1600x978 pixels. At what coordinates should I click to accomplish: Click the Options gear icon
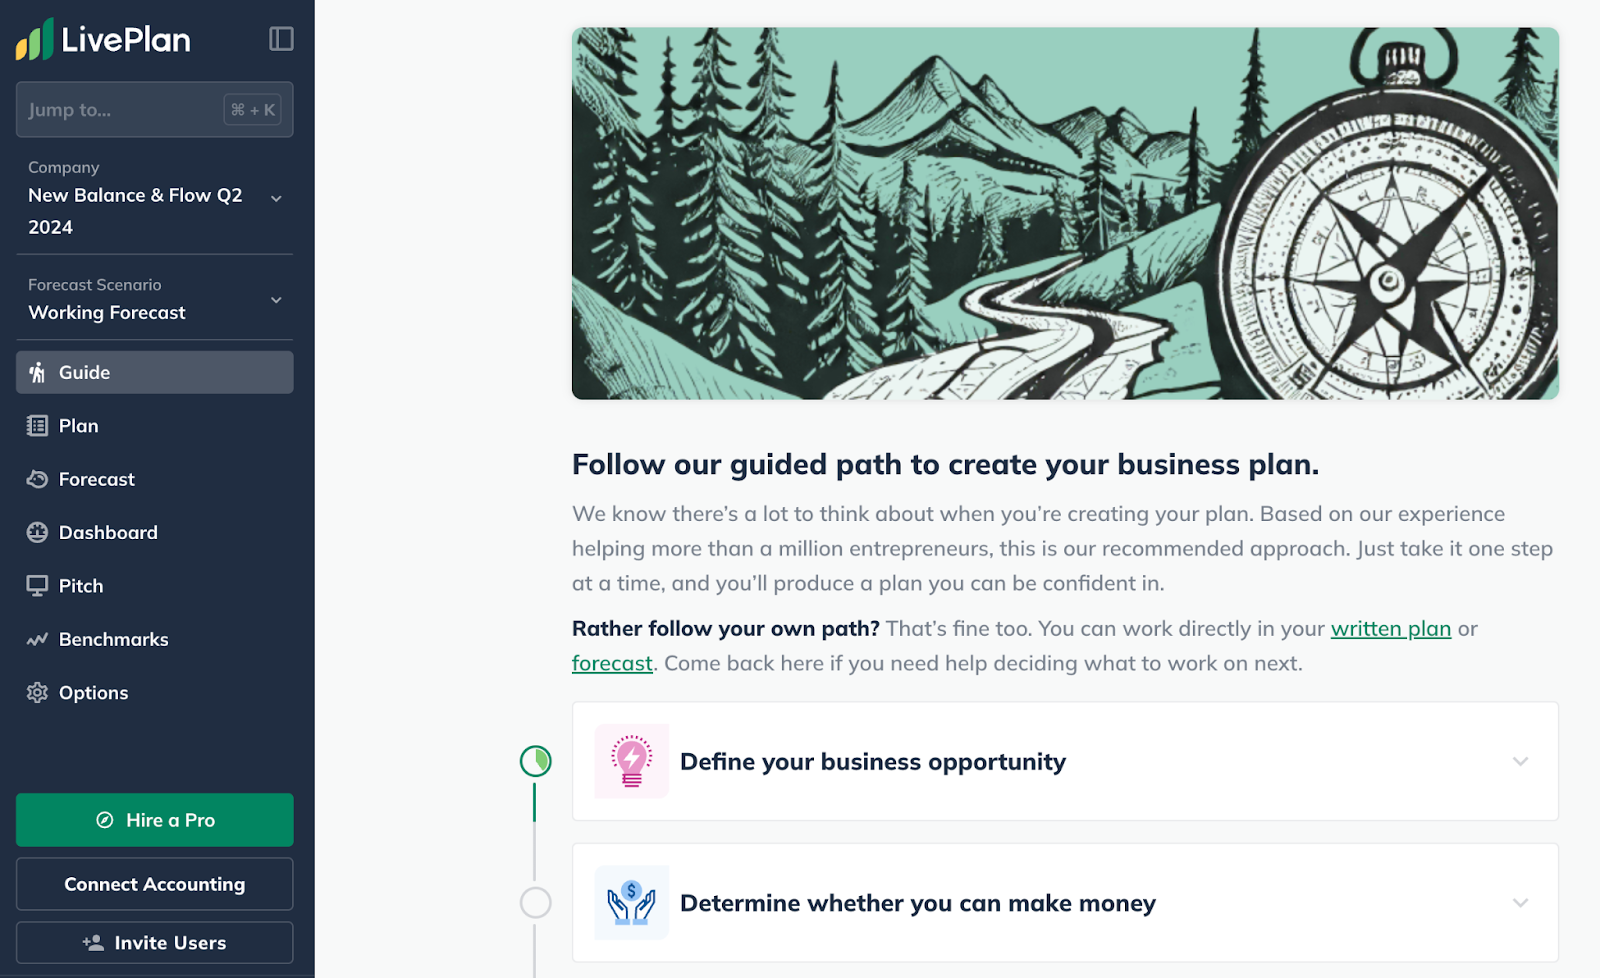point(37,692)
